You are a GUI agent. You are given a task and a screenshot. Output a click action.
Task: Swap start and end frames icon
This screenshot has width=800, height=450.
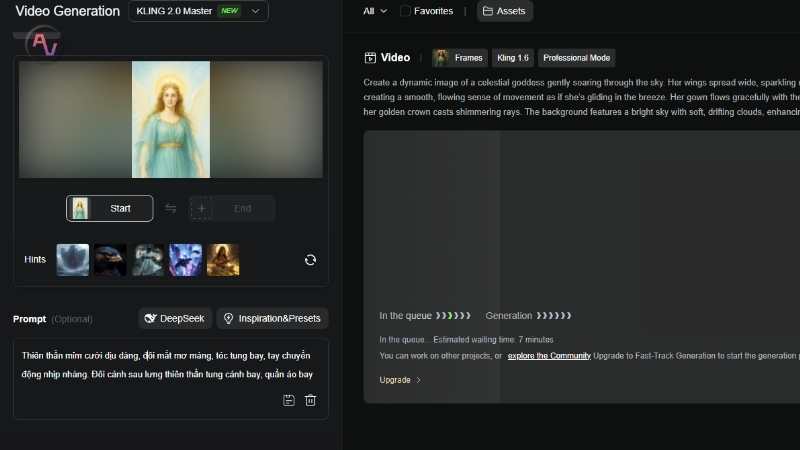(171, 208)
